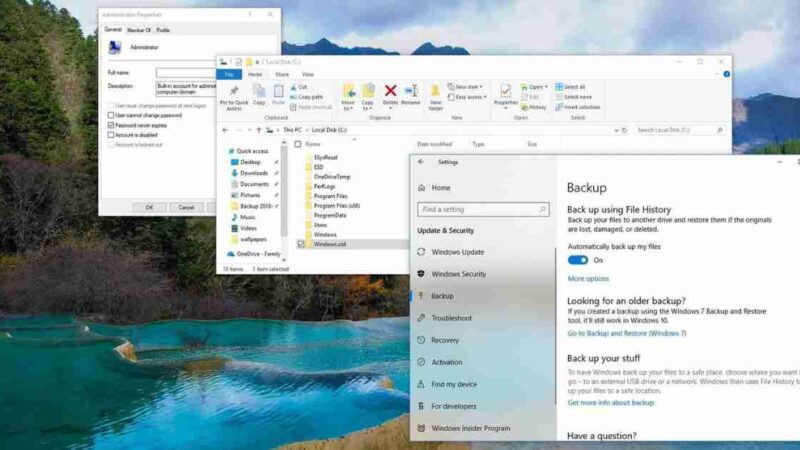Screen dimensions: 800x450
Task: Click Select all in the ribbon
Action: [570, 87]
